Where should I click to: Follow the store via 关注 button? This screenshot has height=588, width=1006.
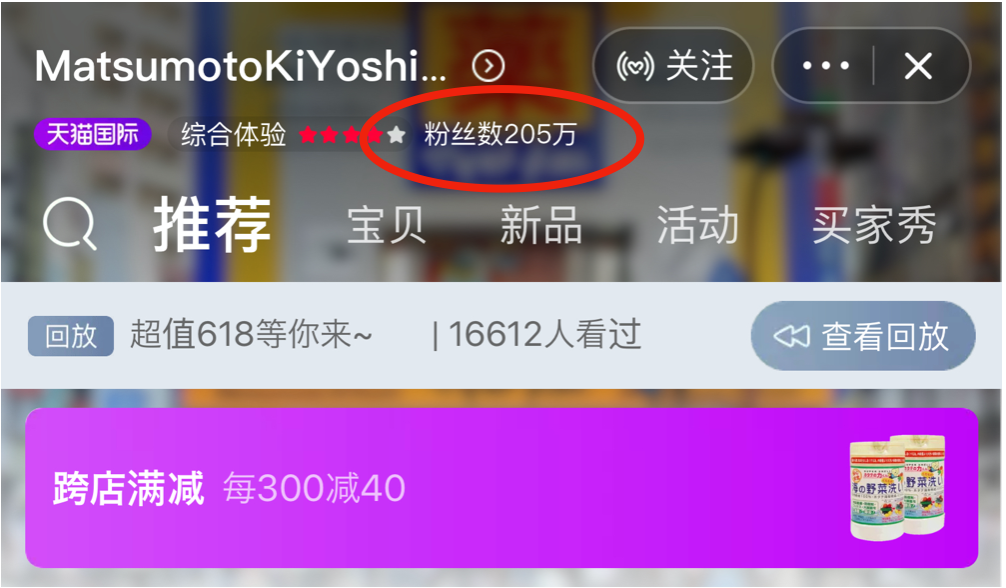coord(673,65)
